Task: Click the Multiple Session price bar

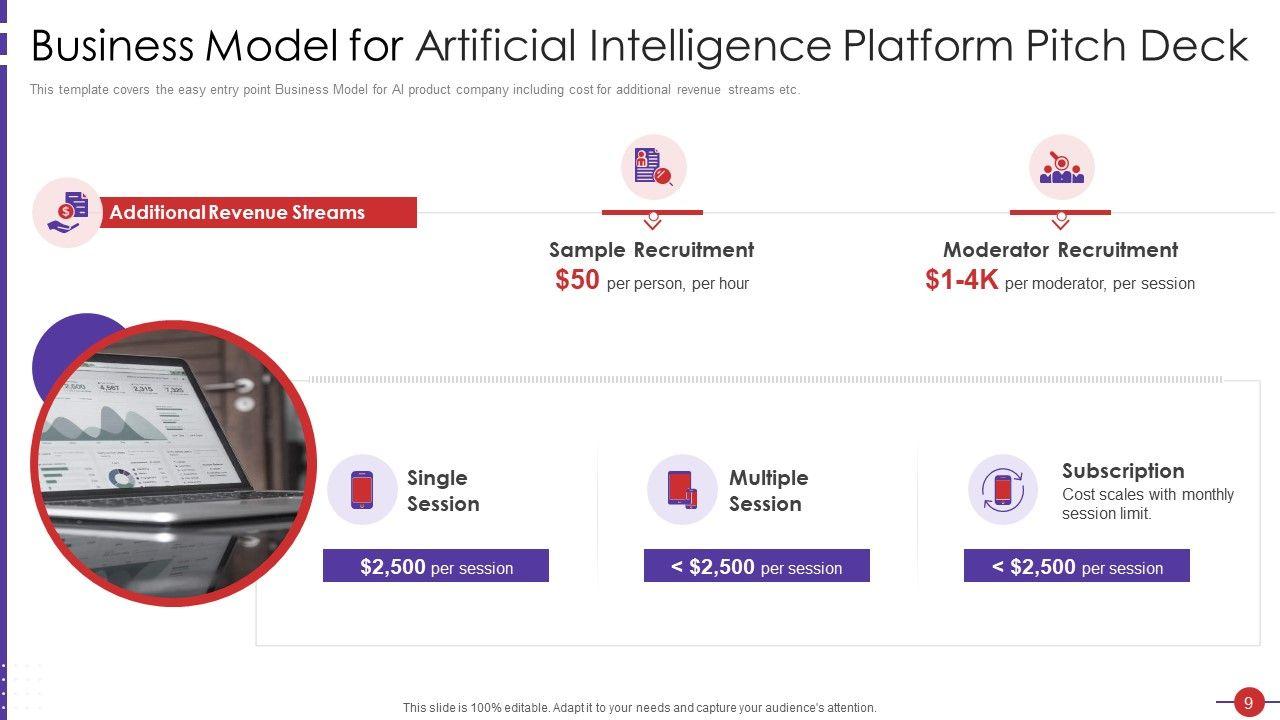Action: (757, 566)
